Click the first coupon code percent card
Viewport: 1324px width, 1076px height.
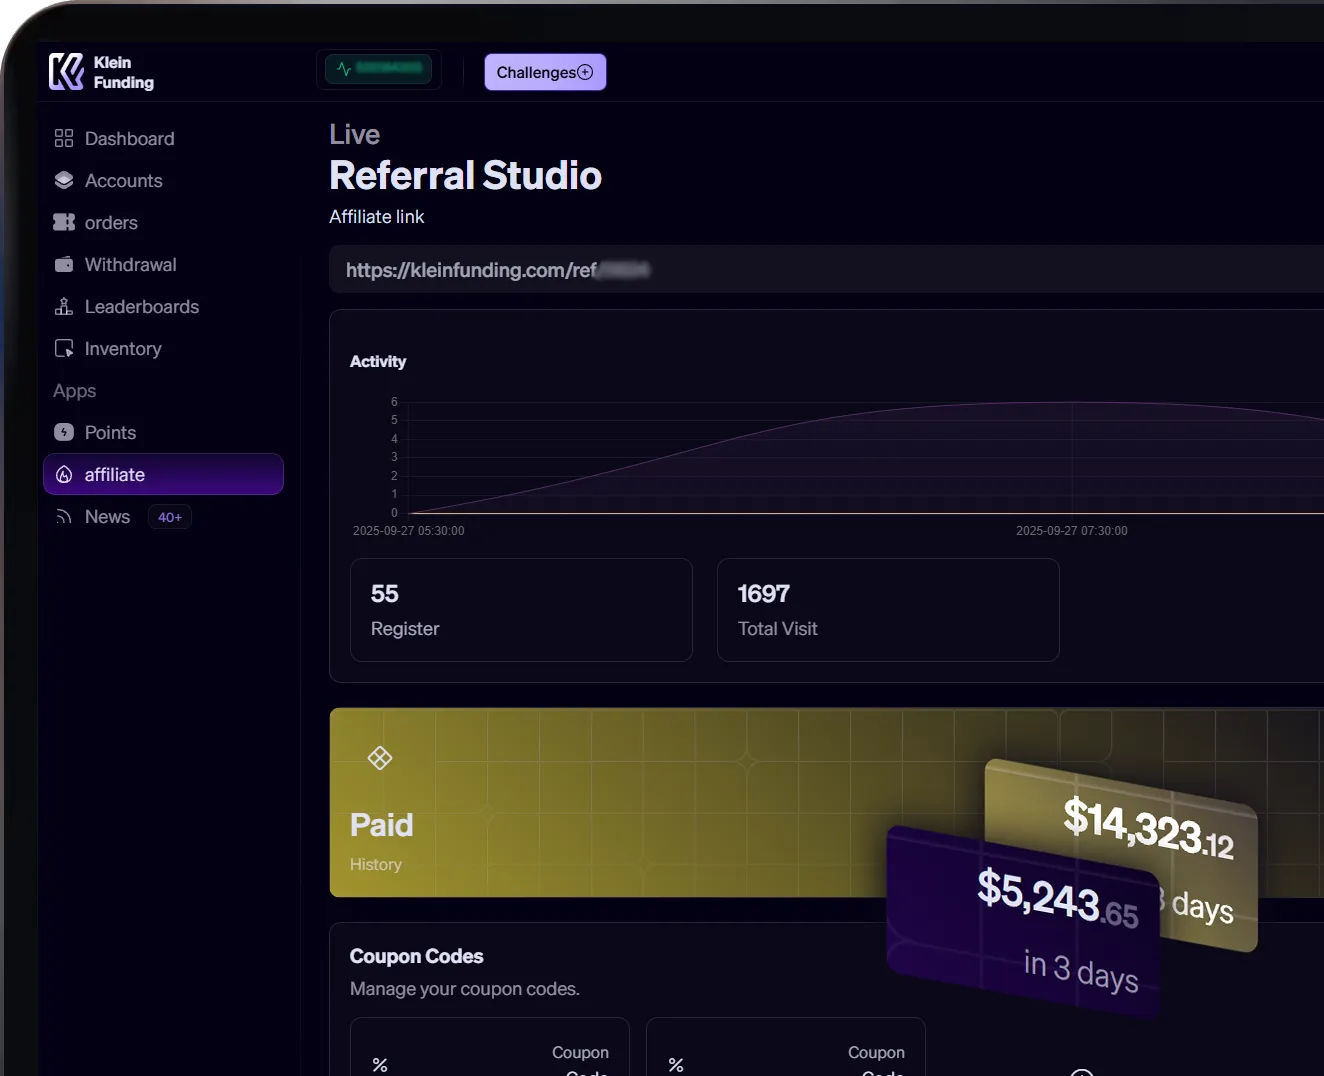pos(489,1055)
